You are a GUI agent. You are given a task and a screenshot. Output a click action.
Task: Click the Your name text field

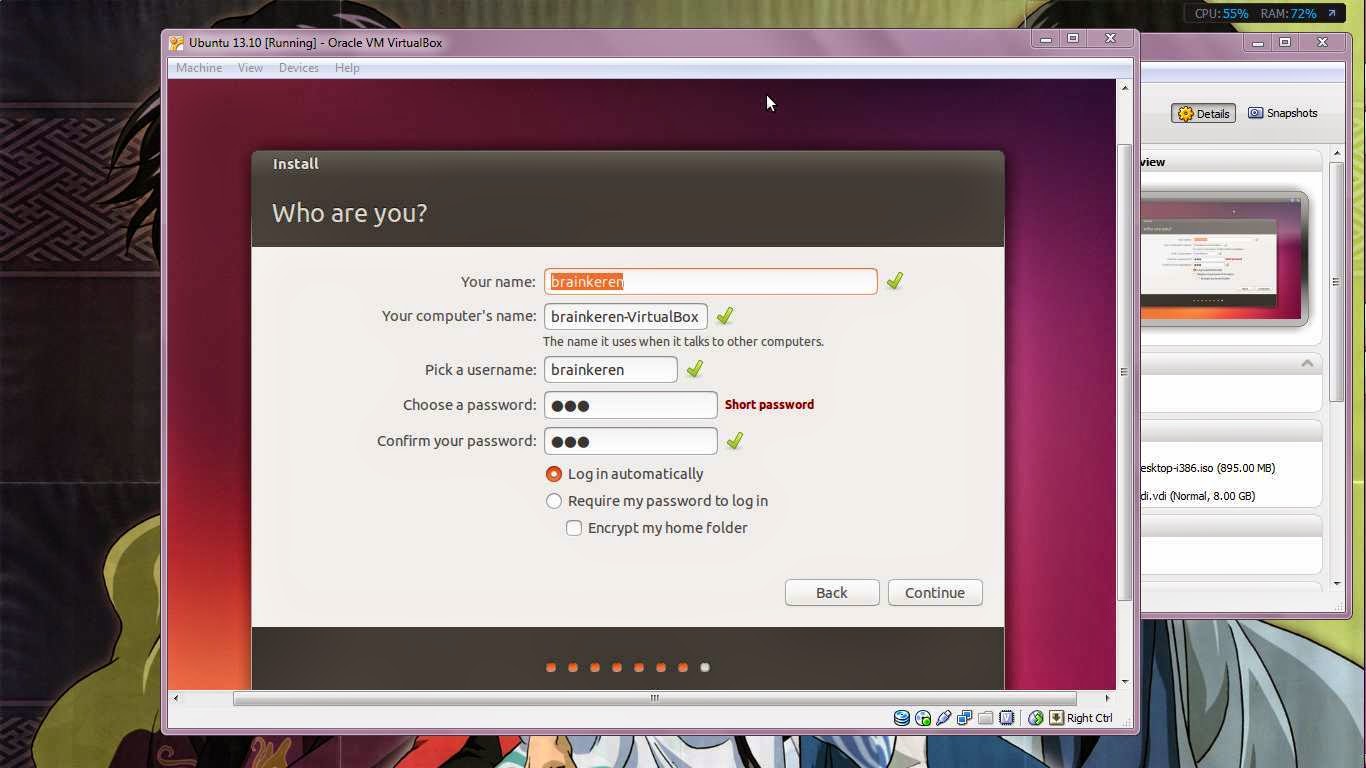point(710,281)
